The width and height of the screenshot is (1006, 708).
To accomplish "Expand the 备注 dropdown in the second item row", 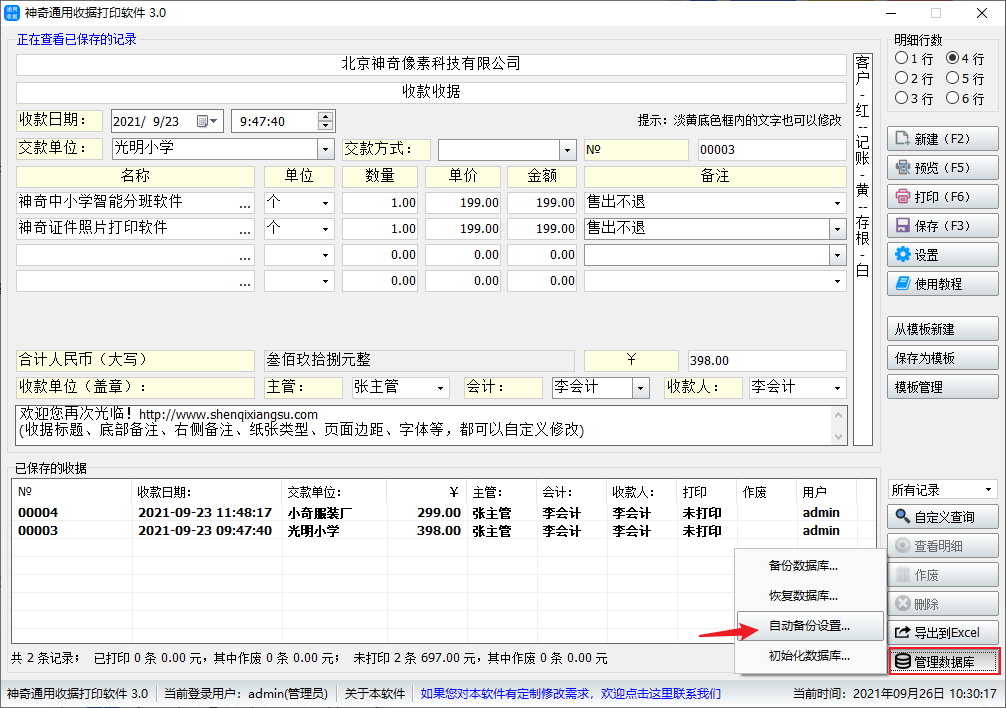I will click(x=837, y=229).
